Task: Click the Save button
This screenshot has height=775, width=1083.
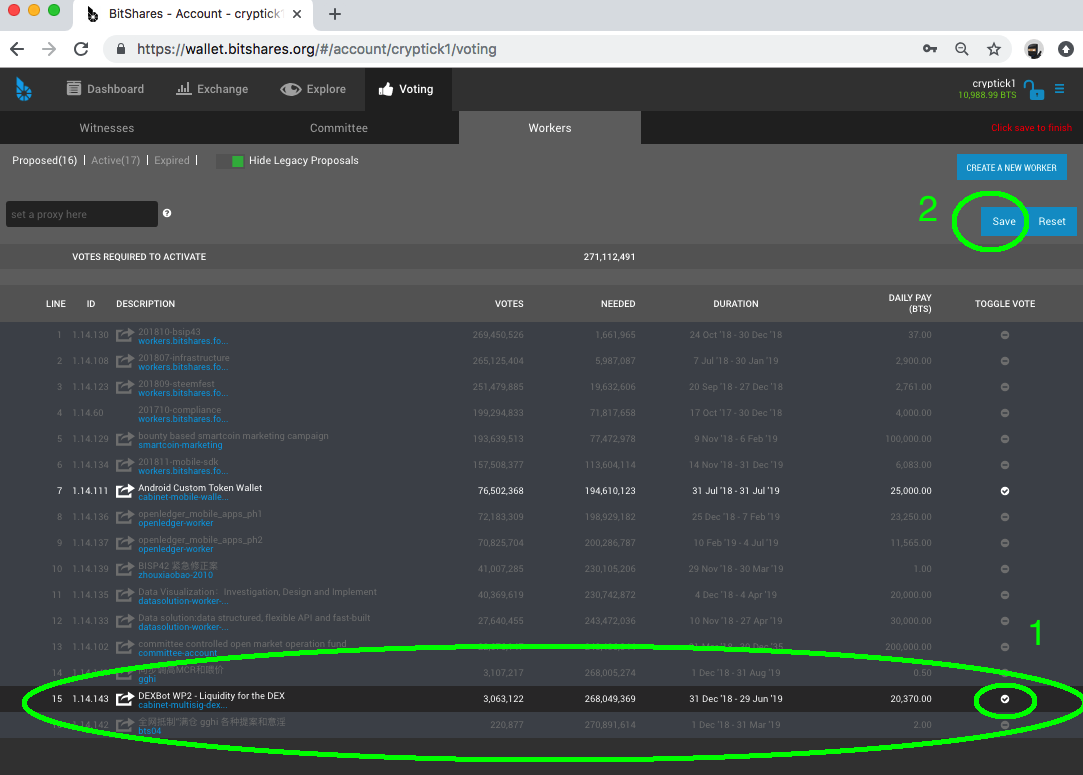Action: coord(1004,221)
